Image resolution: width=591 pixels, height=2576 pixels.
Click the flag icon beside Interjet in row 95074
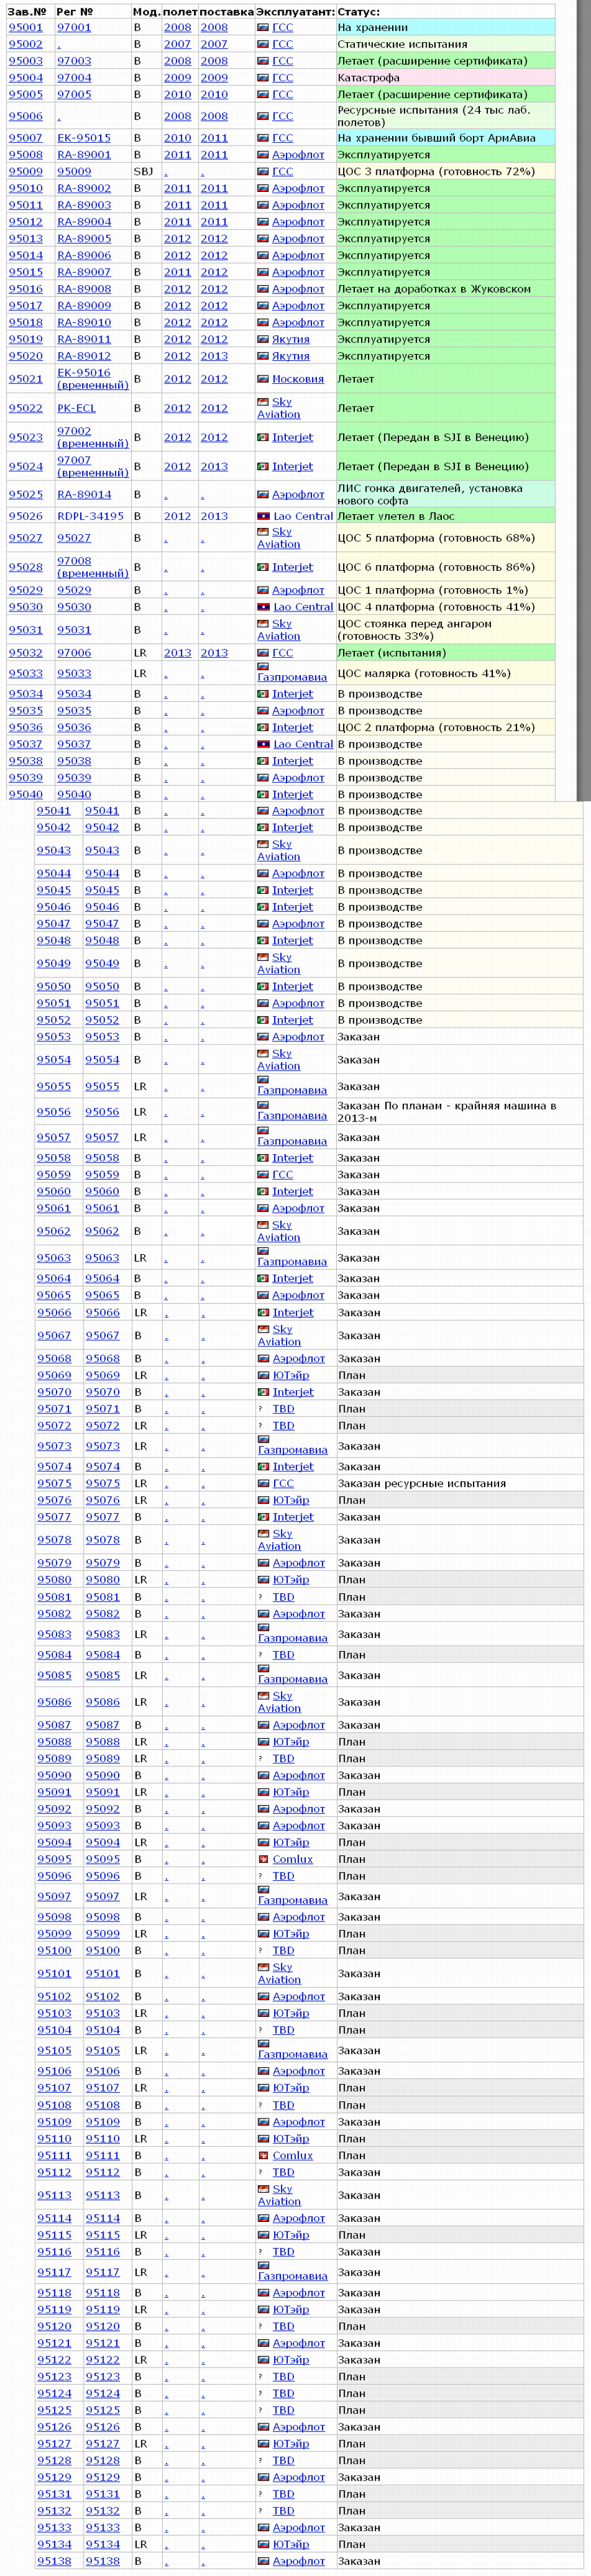263,1467
